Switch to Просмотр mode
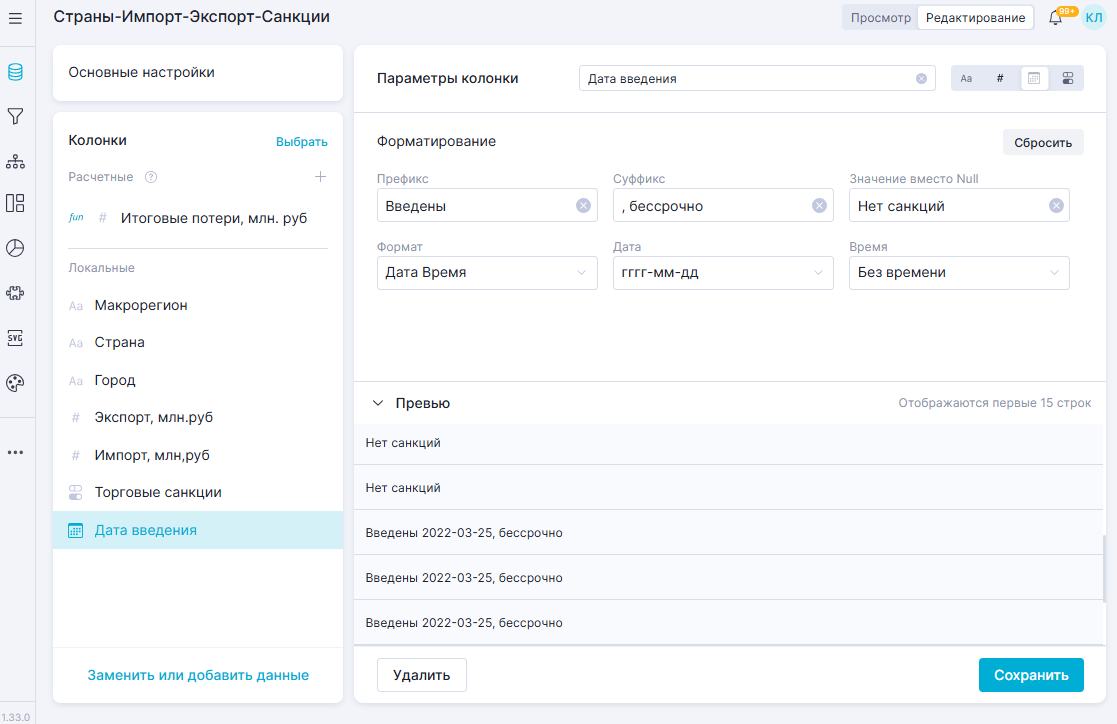 (880, 18)
